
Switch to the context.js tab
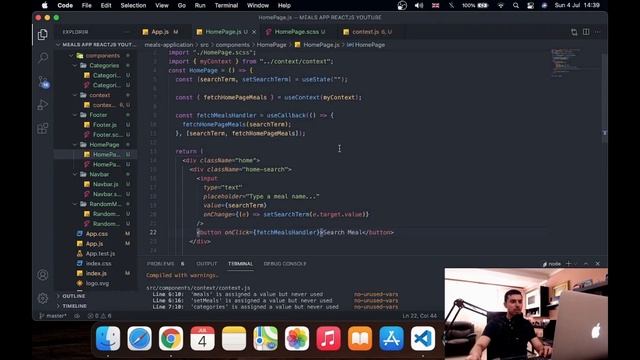click(372, 32)
